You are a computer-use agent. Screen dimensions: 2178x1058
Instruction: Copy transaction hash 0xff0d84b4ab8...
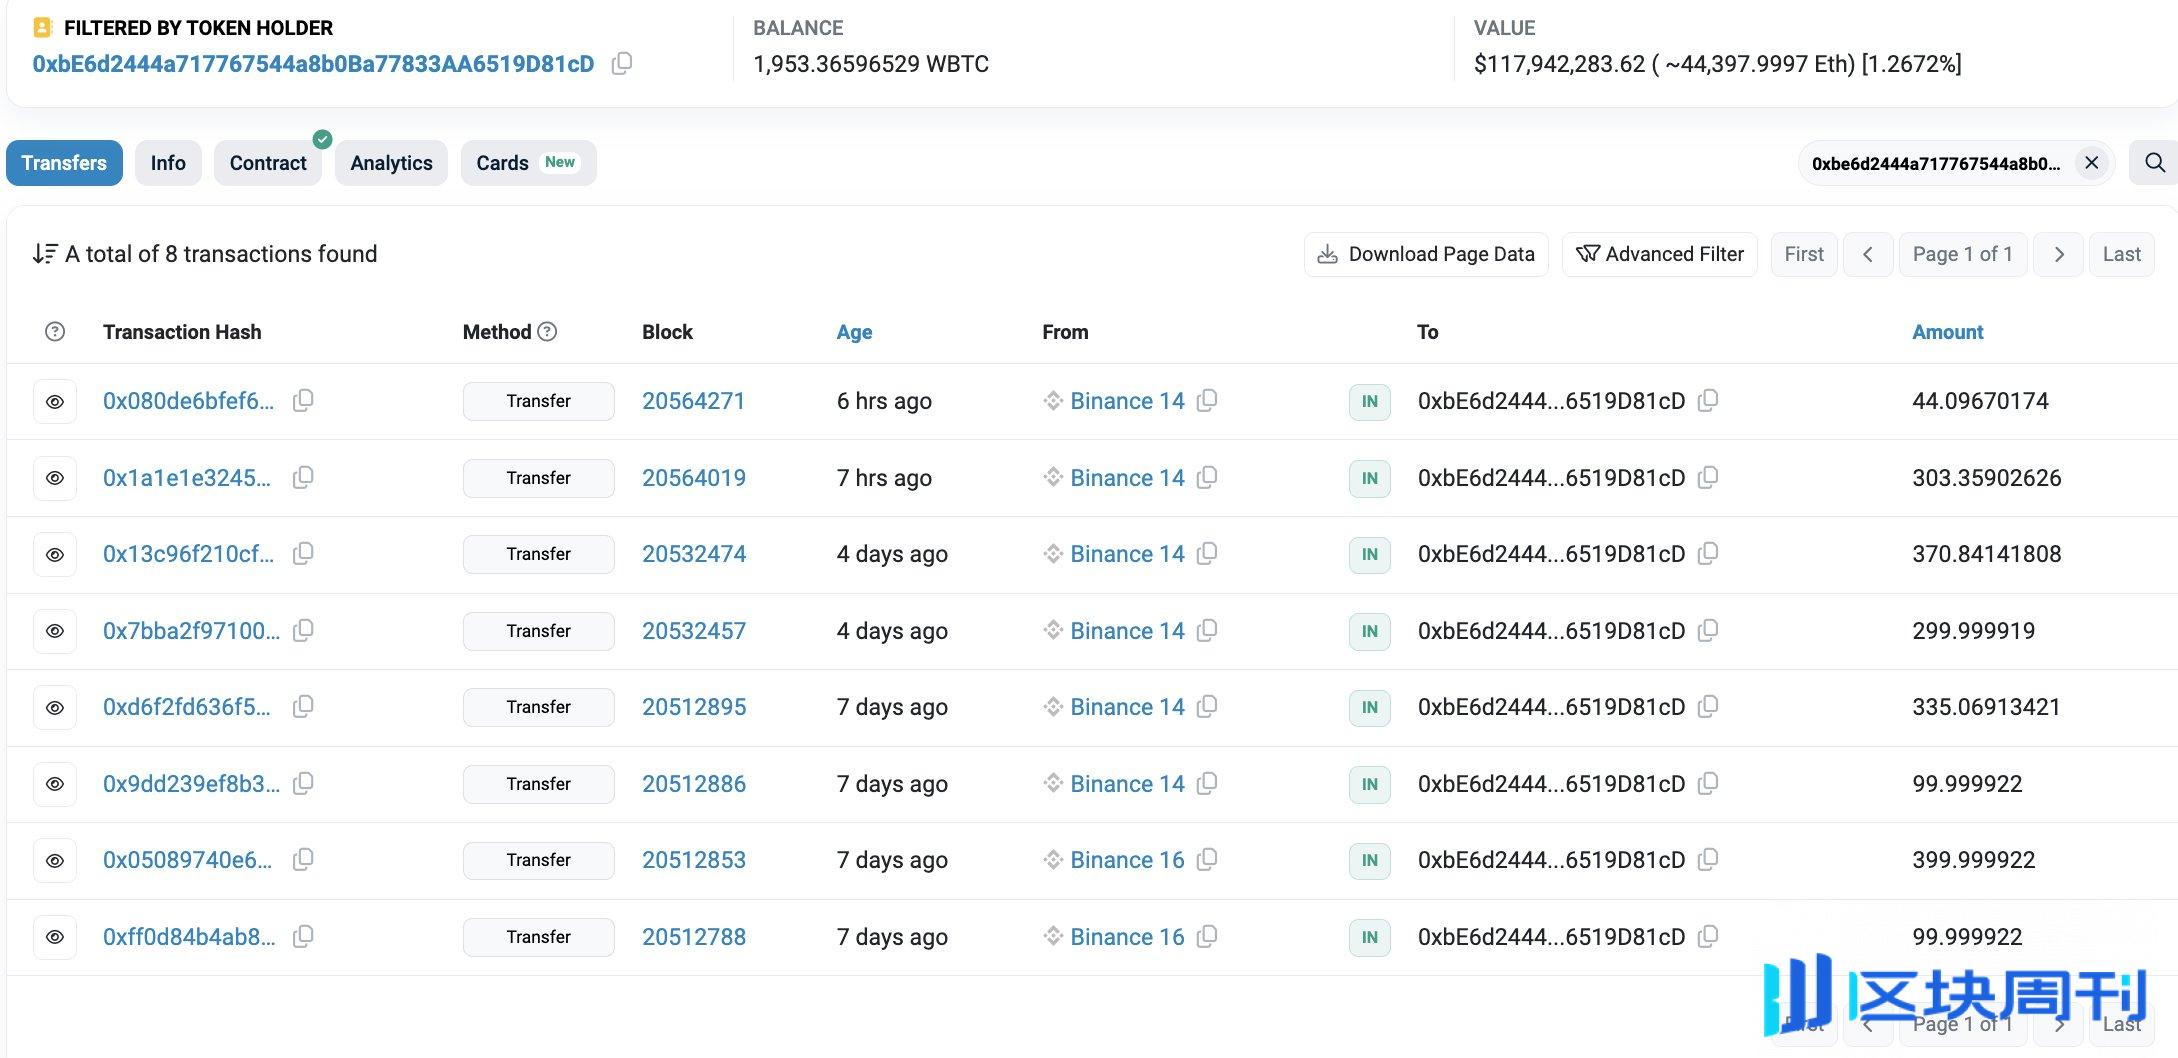pos(303,937)
